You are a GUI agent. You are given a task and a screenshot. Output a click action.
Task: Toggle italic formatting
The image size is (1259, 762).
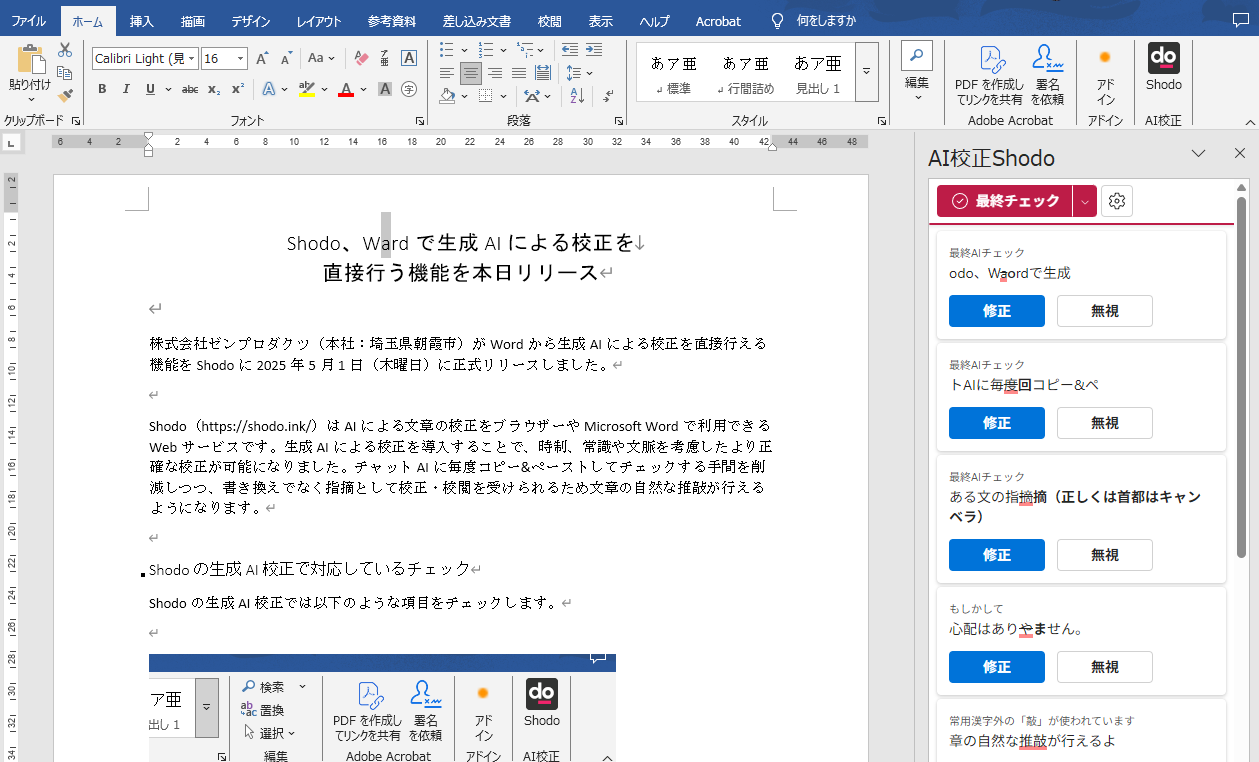pos(126,89)
